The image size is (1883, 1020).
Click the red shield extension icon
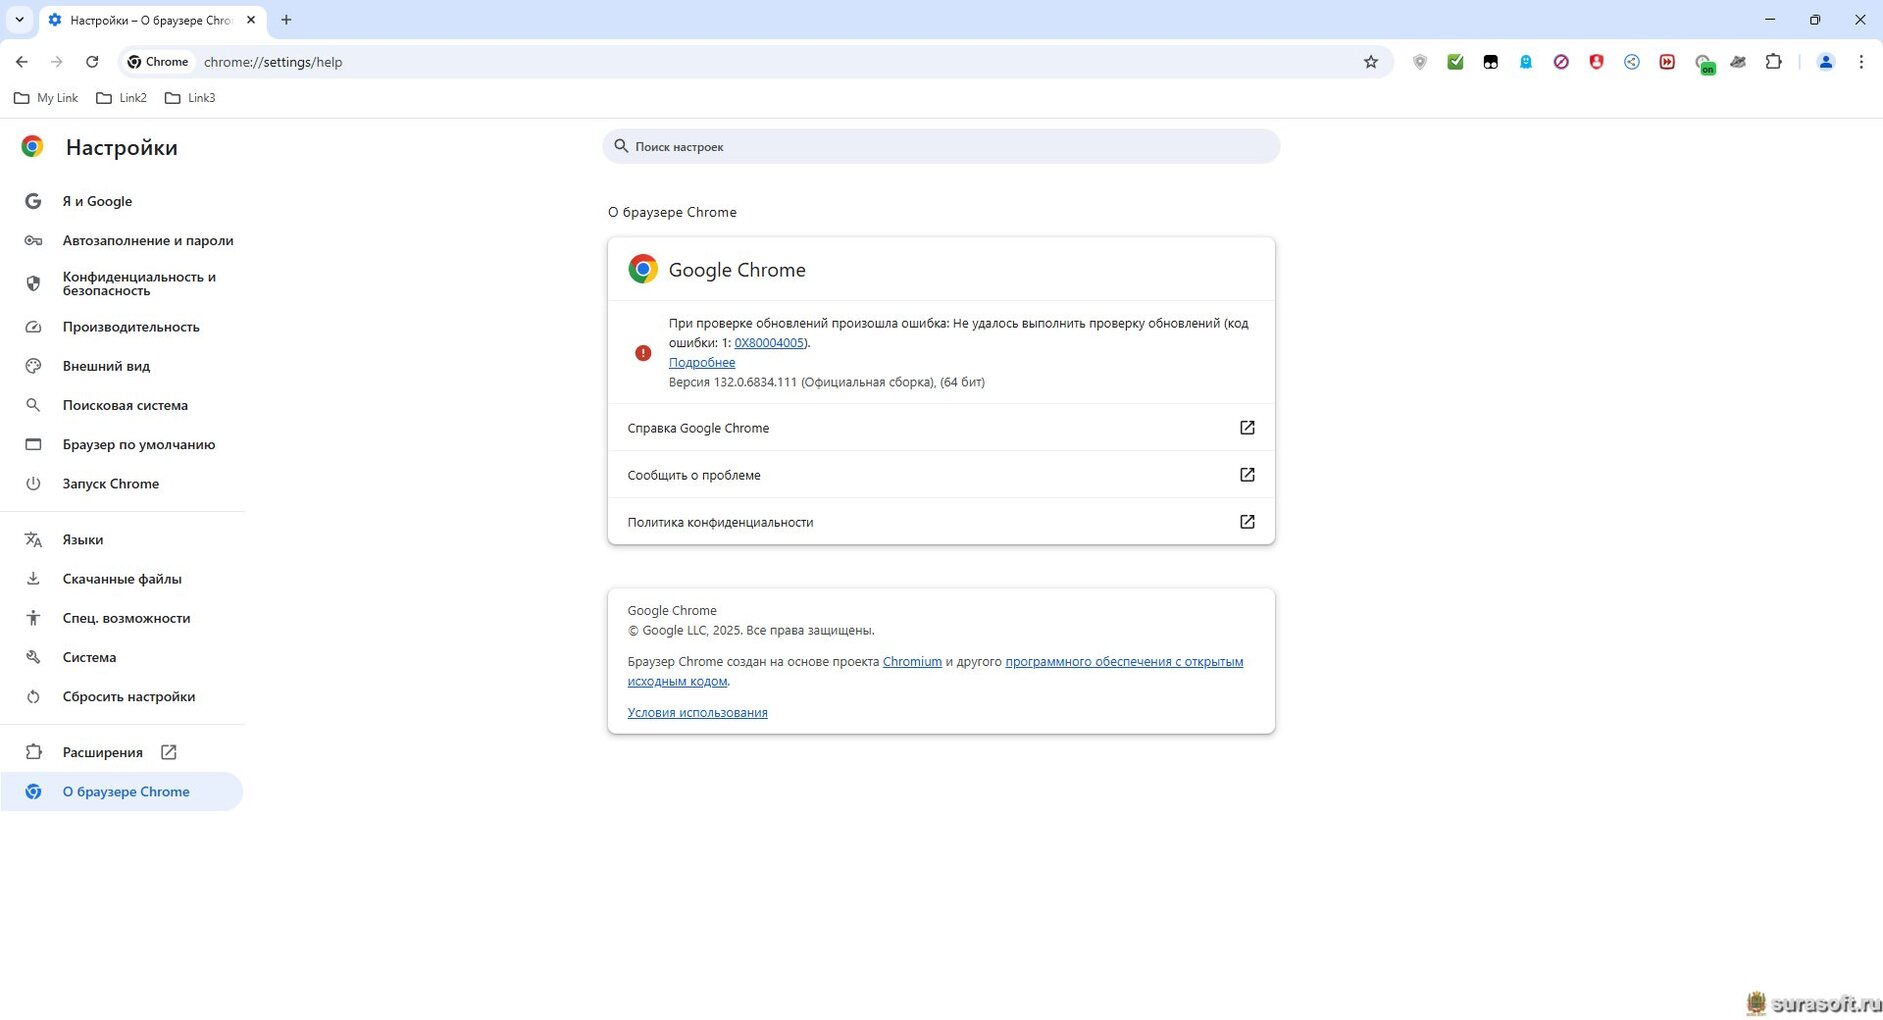click(1596, 62)
